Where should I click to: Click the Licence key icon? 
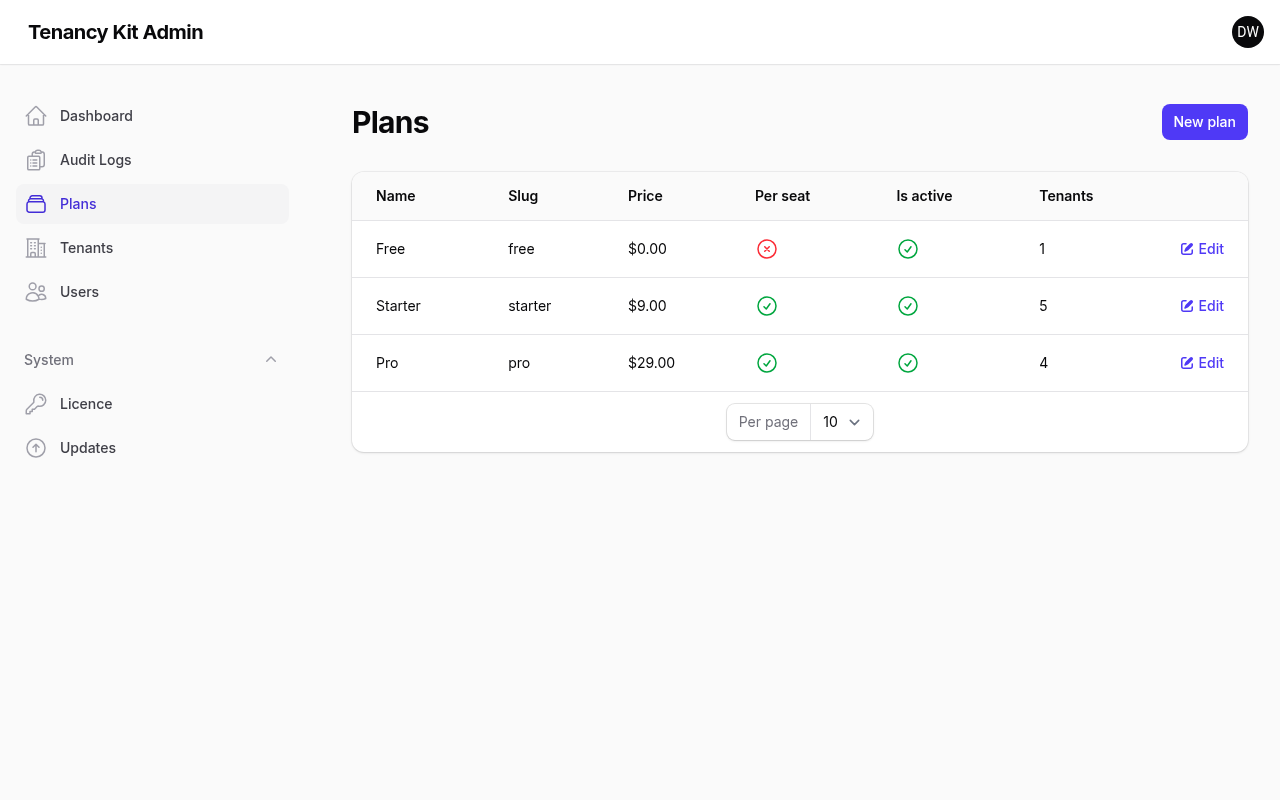pos(36,404)
